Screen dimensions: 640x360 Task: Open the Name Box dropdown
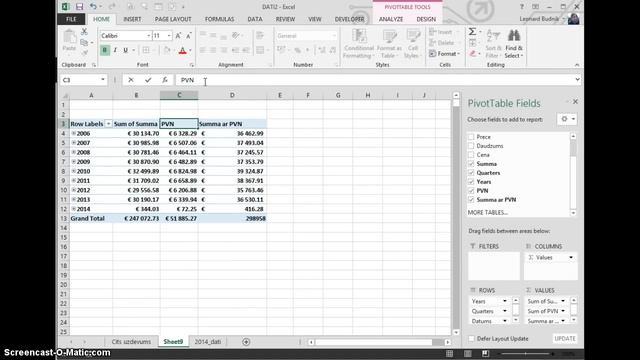[103, 80]
